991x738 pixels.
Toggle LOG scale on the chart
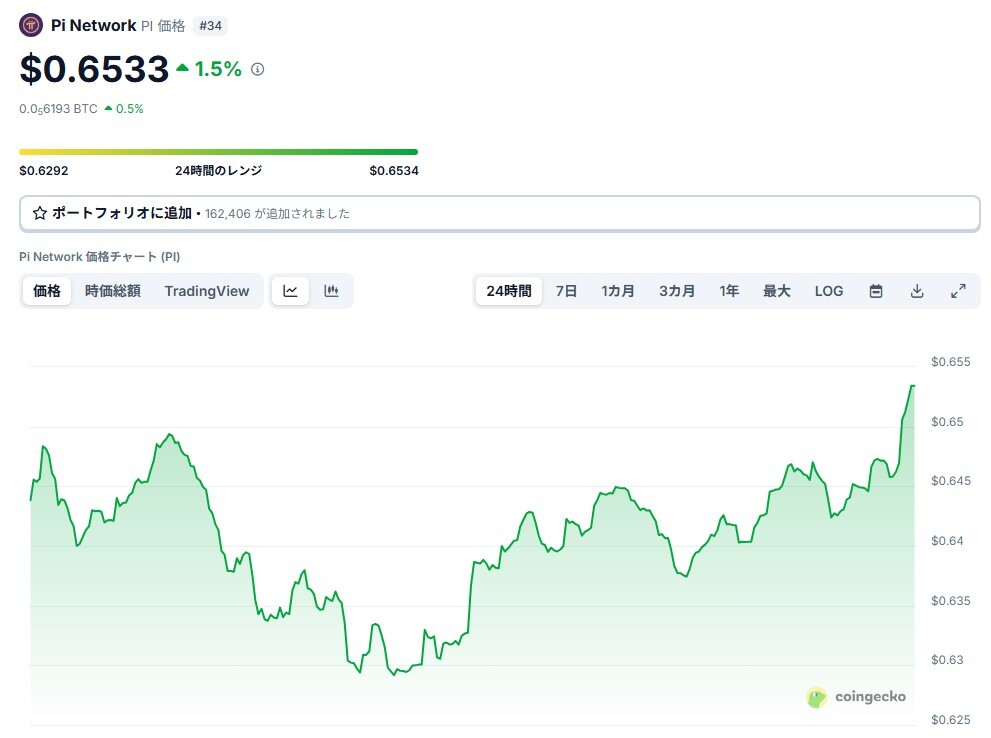click(829, 291)
